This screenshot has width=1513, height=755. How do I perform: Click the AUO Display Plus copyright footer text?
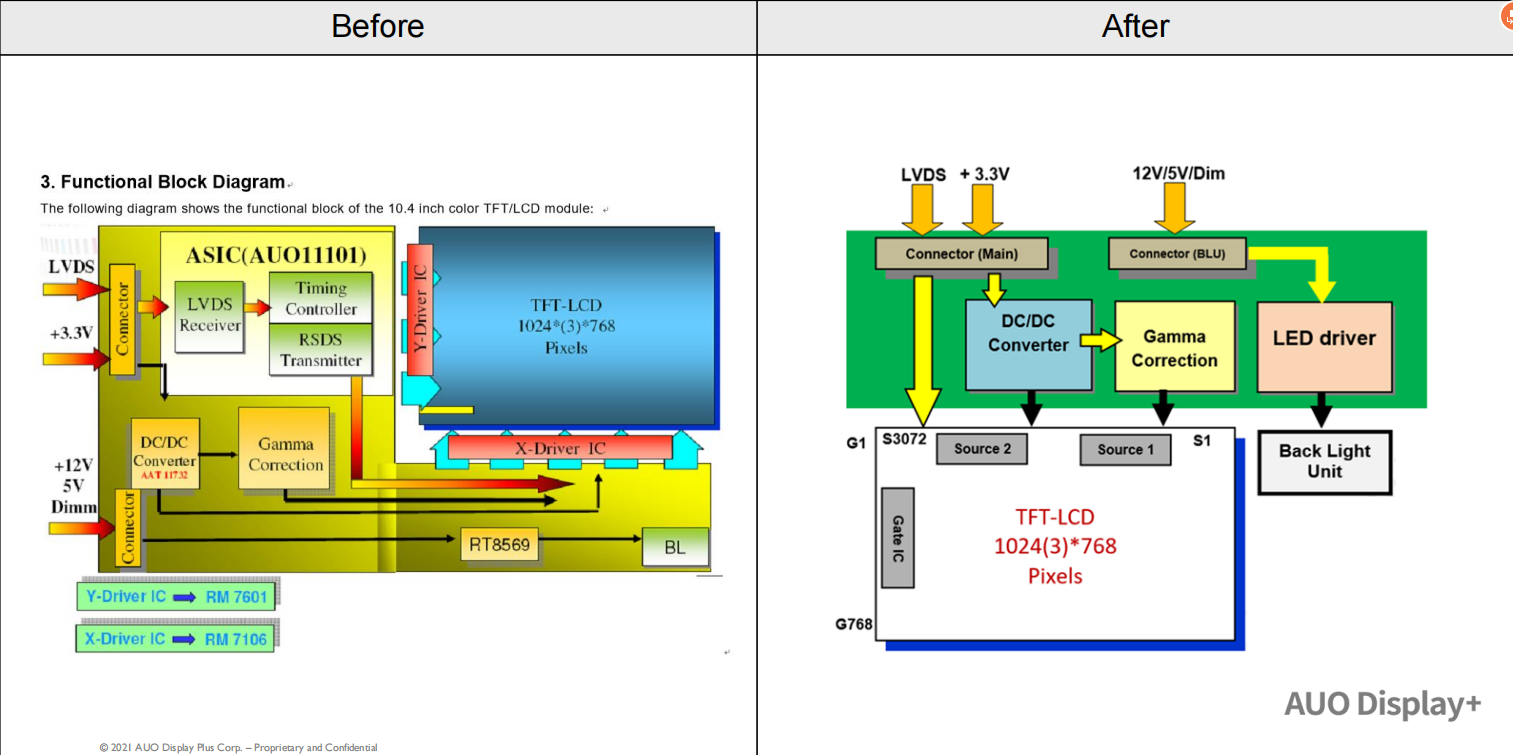point(238,747)
